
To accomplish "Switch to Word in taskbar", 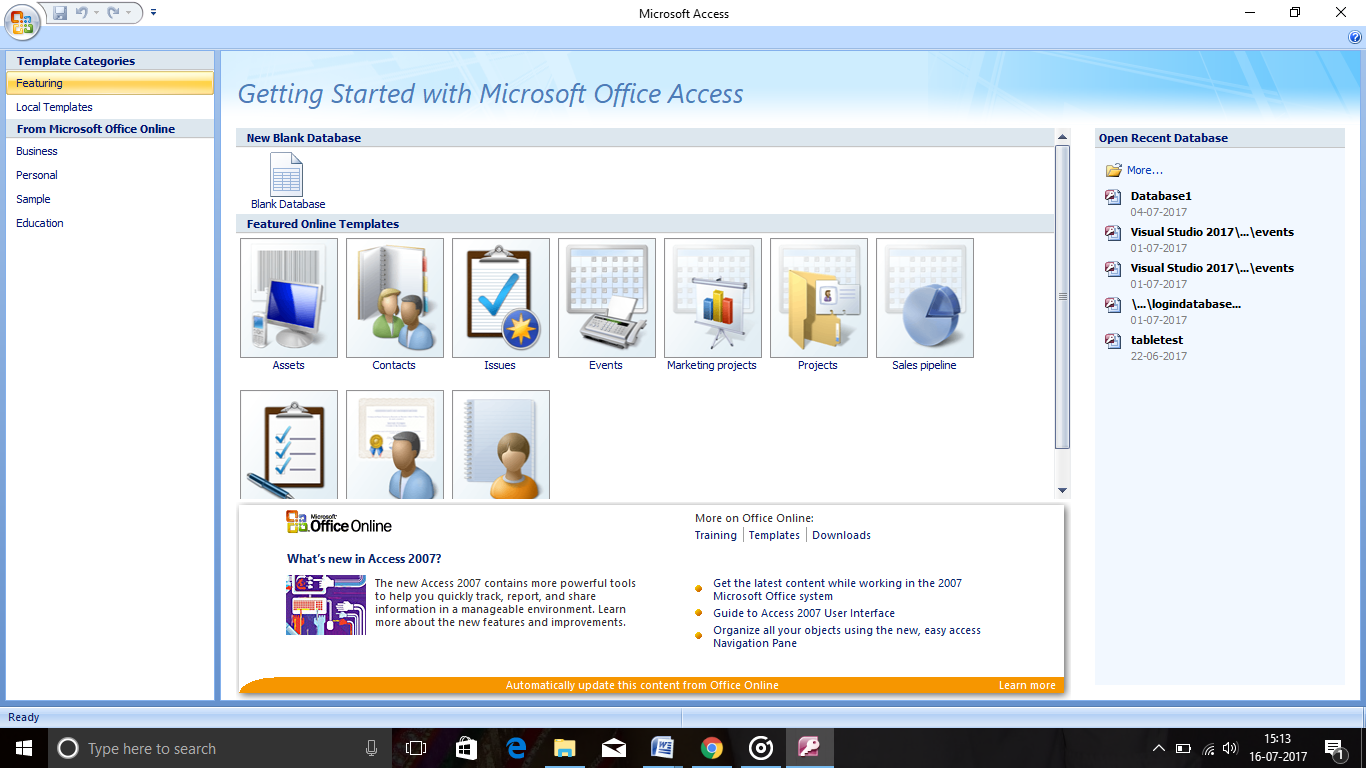I will click(662, 748).
